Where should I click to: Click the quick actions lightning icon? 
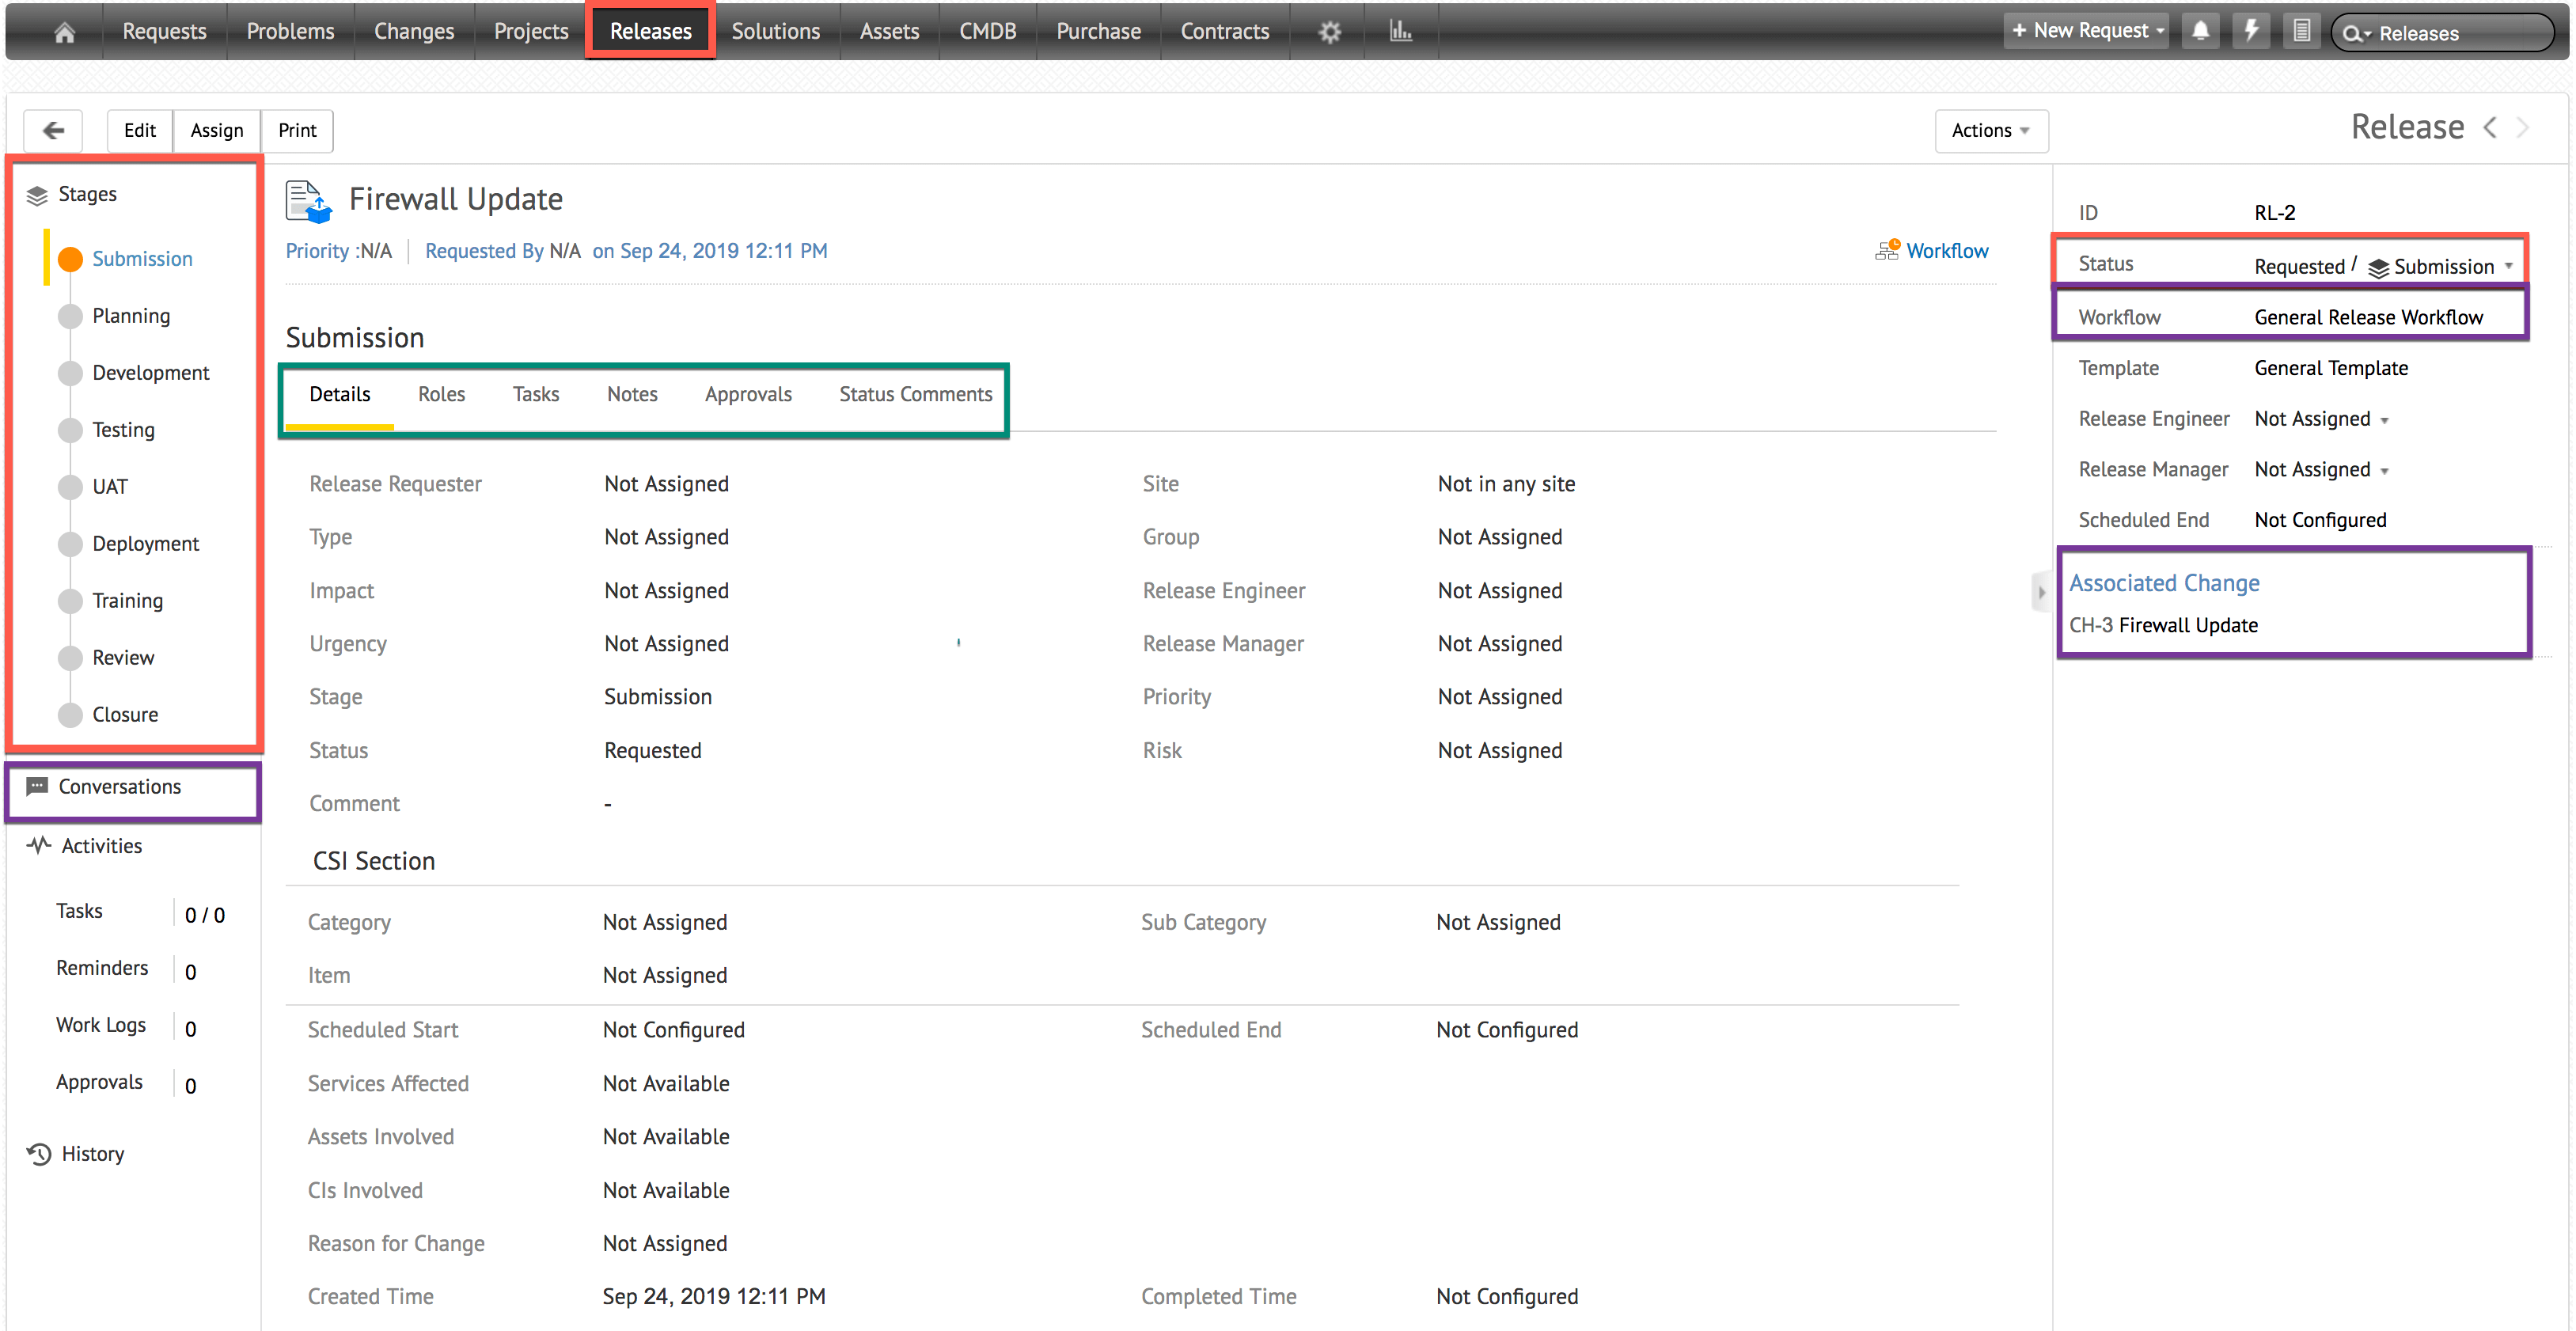tap(2251, 31)
